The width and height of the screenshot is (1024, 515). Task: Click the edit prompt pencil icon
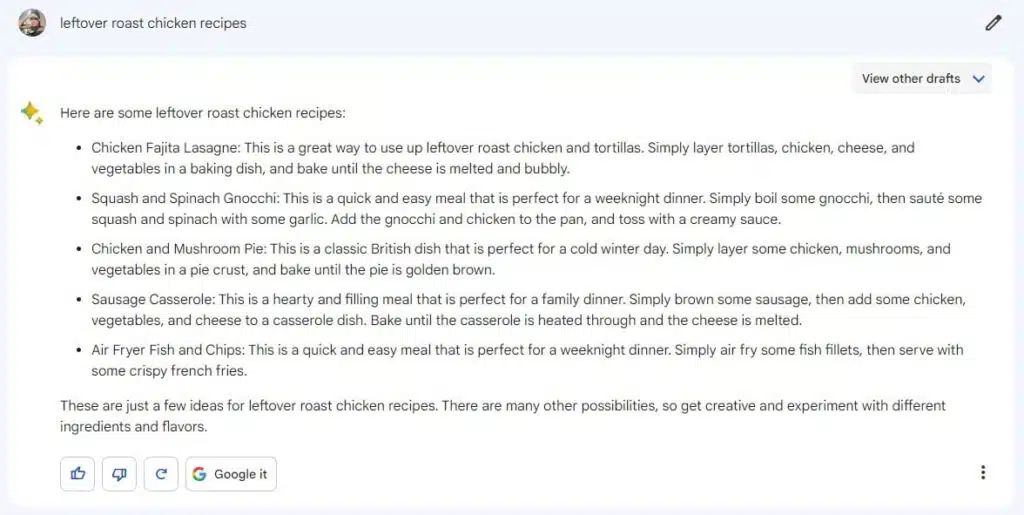[992, 22]
